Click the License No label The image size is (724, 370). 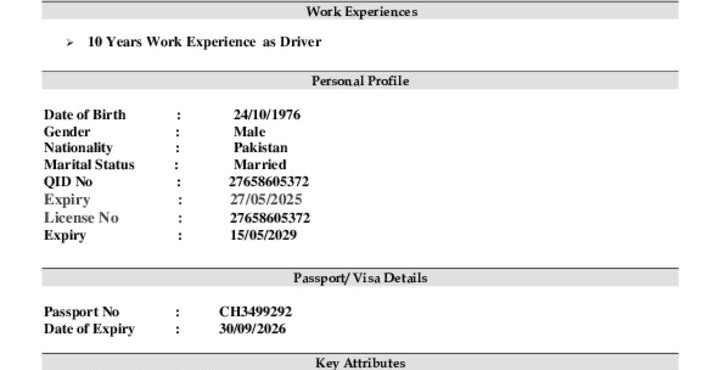81,218
